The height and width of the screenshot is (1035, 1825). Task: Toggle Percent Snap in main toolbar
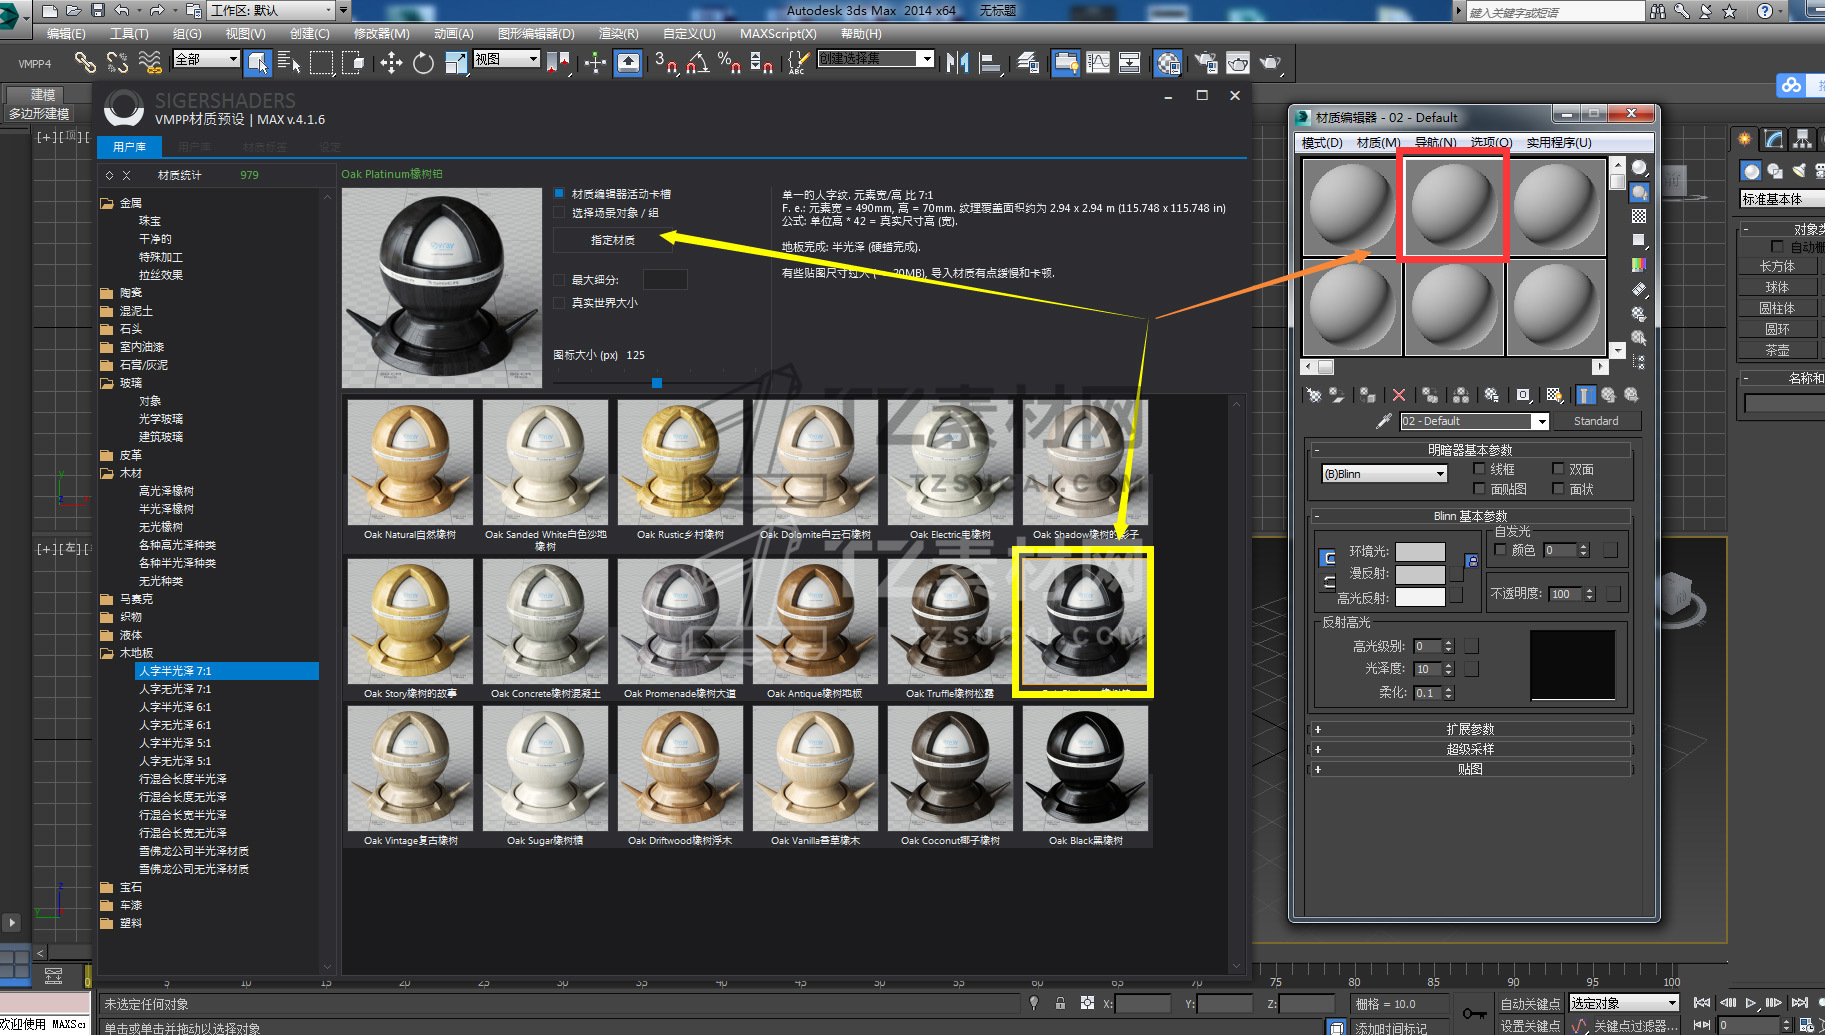pos(729,63)
